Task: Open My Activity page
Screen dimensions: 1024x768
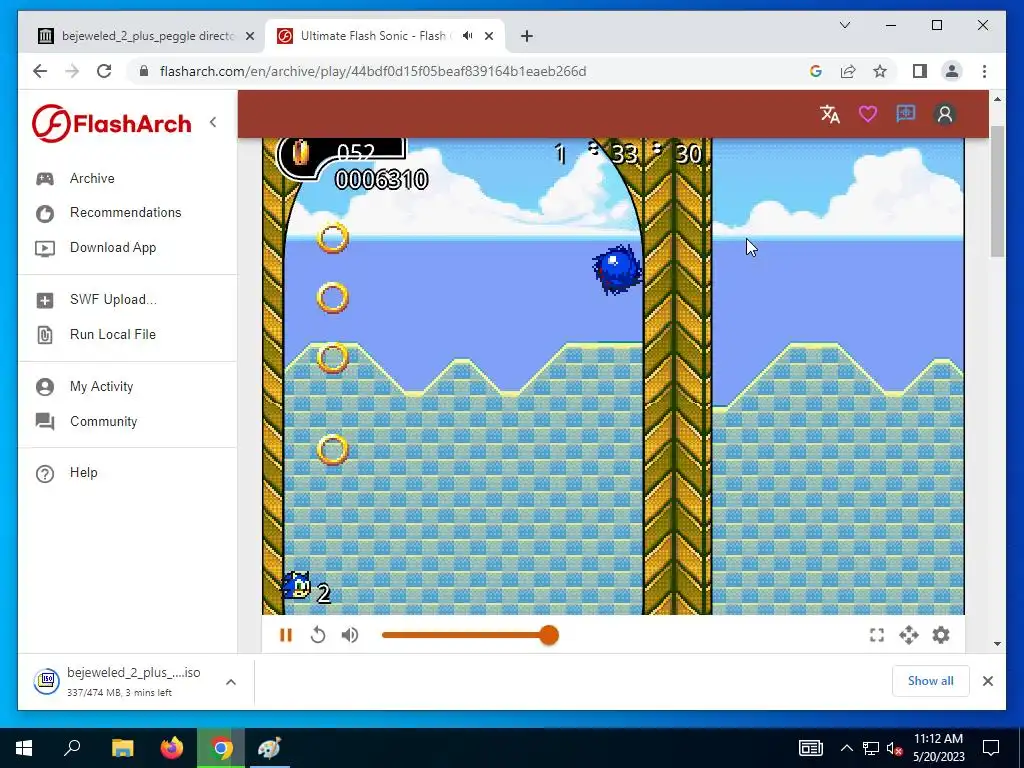Action: (101, 387)
